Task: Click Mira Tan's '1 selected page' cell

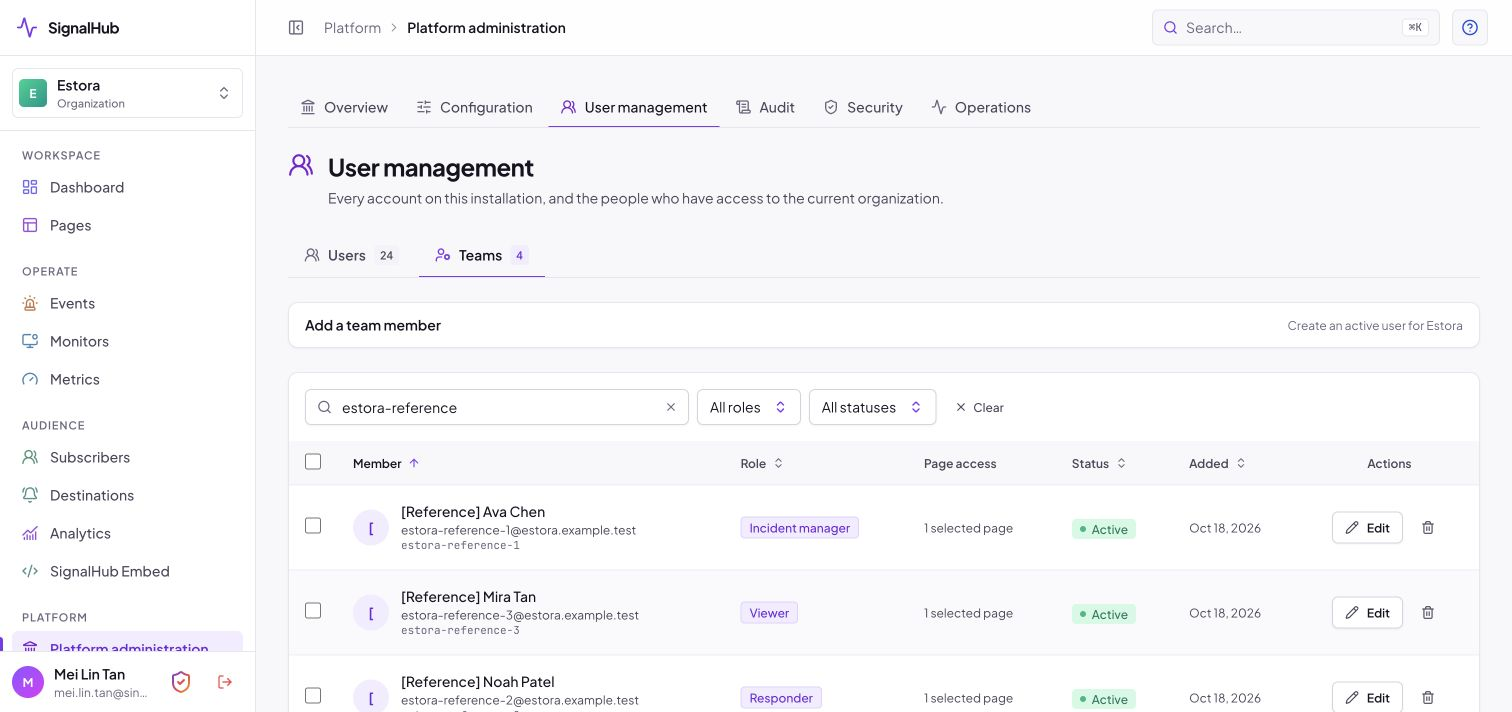Action: (x=968, y=613)
